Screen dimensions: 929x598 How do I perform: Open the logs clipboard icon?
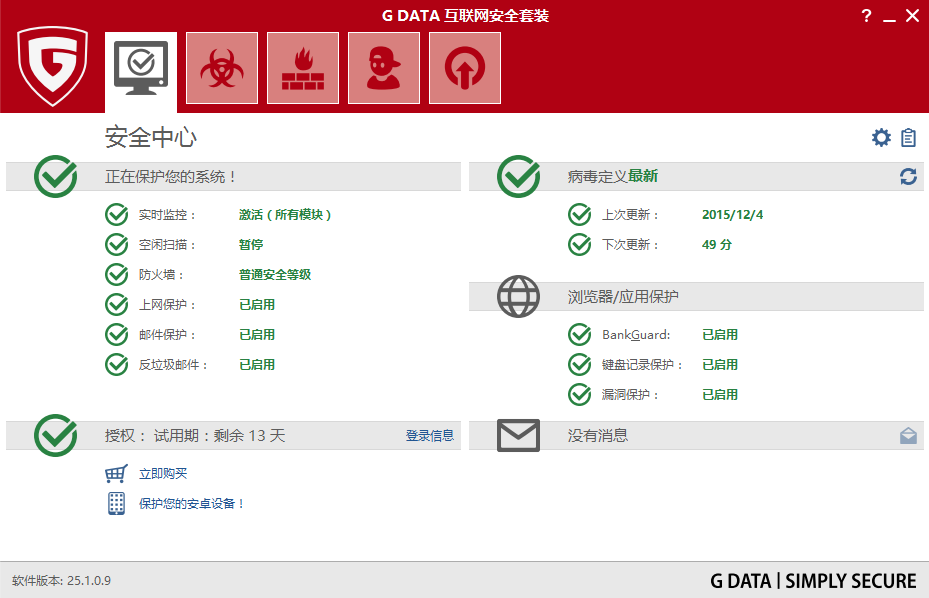click(908, 137)
